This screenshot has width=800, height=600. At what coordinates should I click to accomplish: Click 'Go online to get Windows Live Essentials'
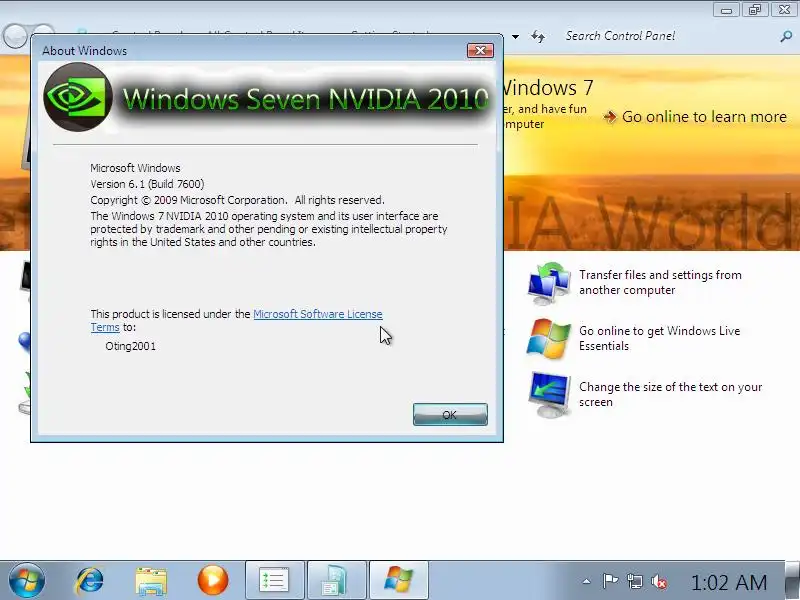tap(659, 338)
